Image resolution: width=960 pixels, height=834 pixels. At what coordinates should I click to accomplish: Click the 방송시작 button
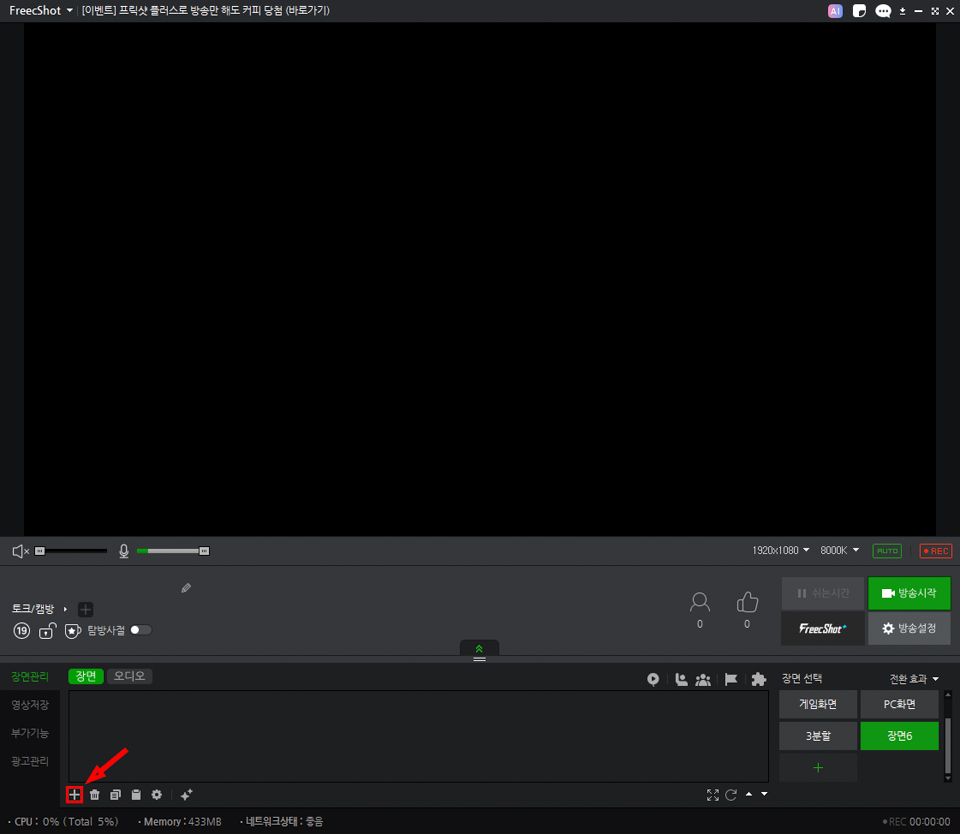[909, 593]
